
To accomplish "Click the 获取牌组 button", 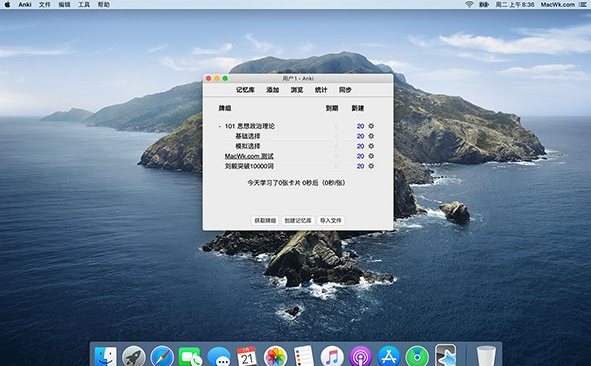I will point(265,221).
